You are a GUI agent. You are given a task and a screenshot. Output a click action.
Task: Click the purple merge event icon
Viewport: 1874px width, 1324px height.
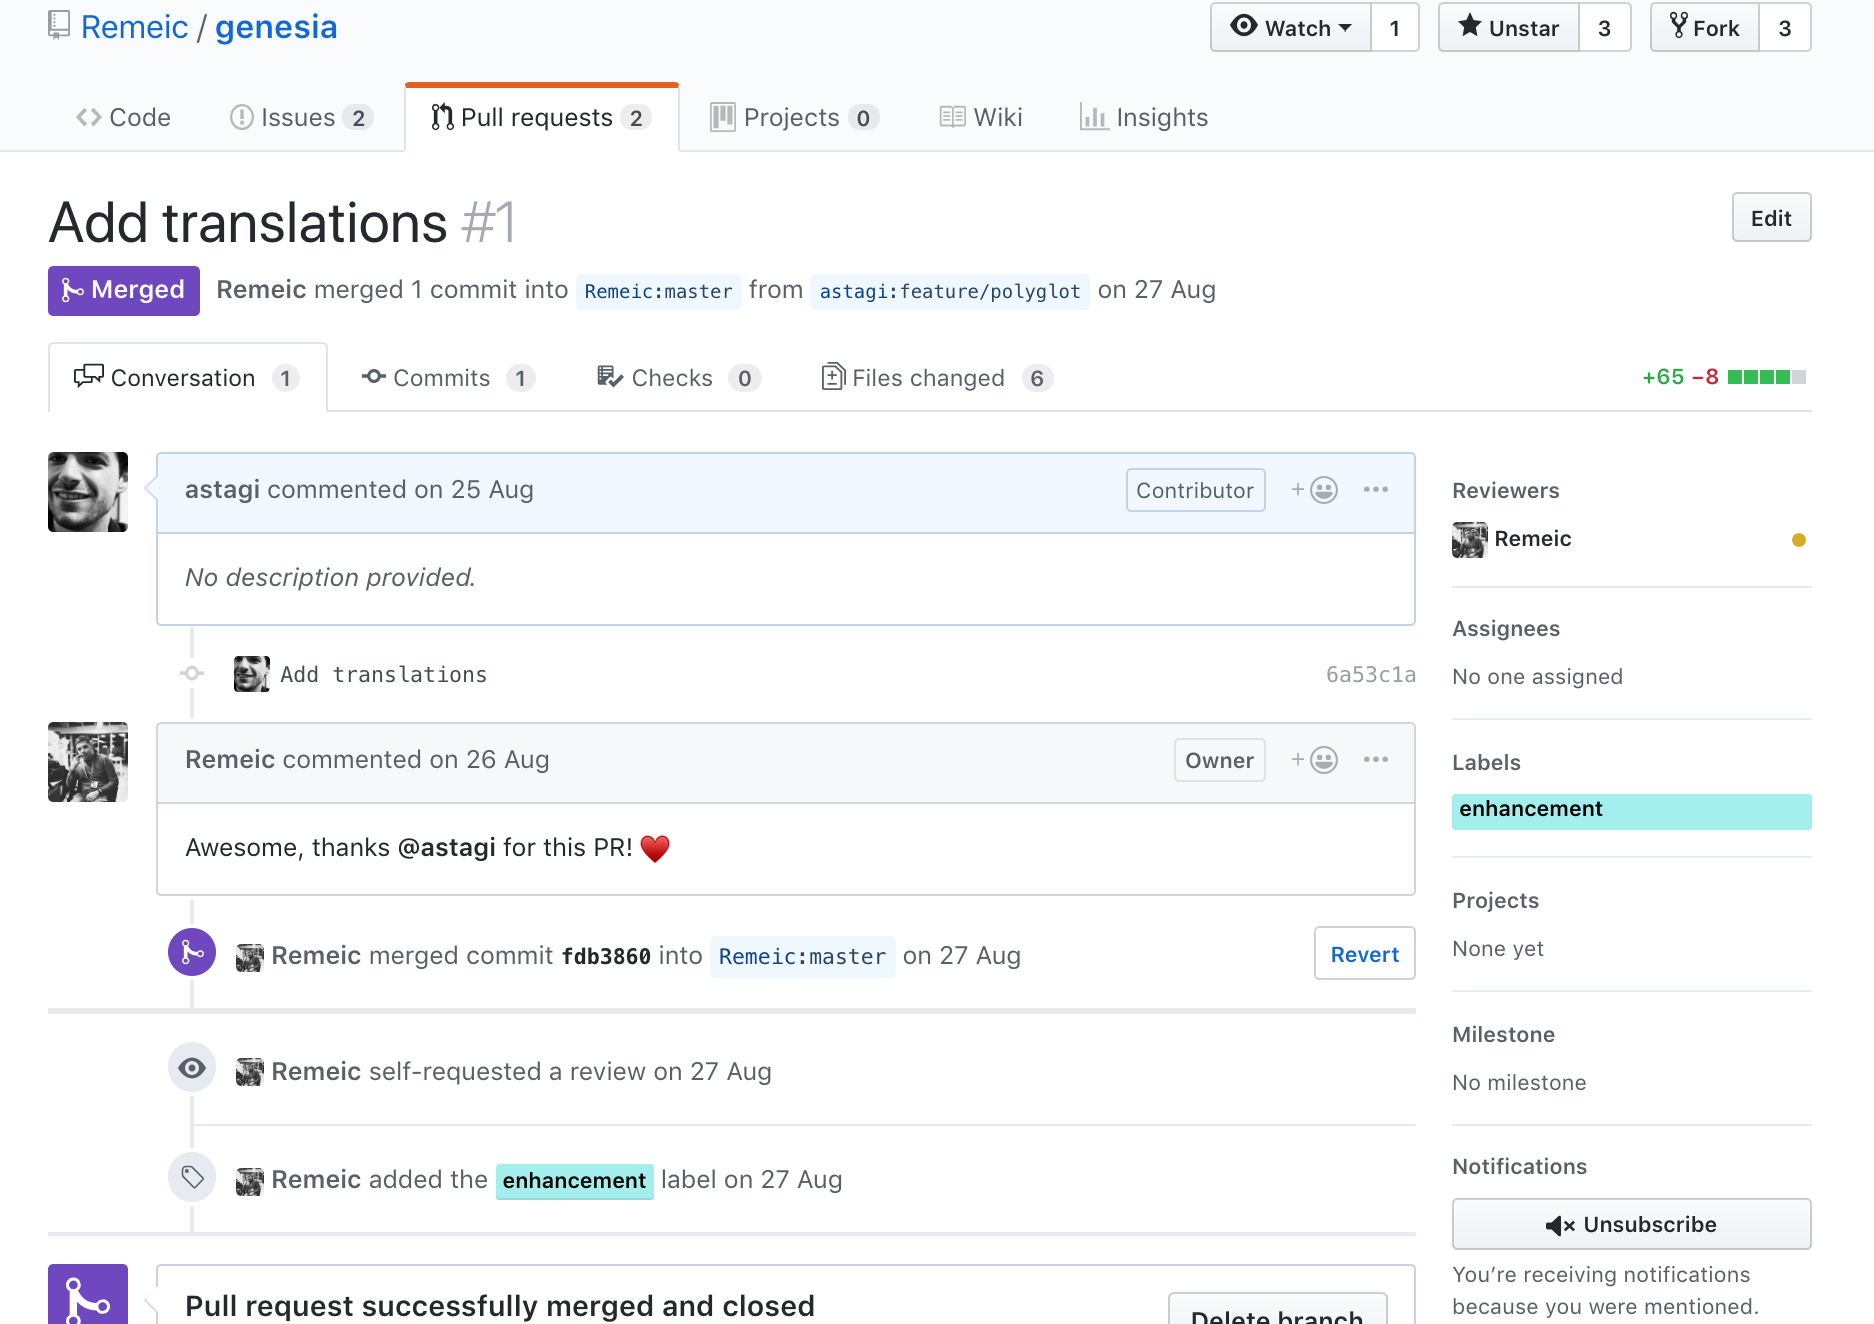tap(192, 953)
